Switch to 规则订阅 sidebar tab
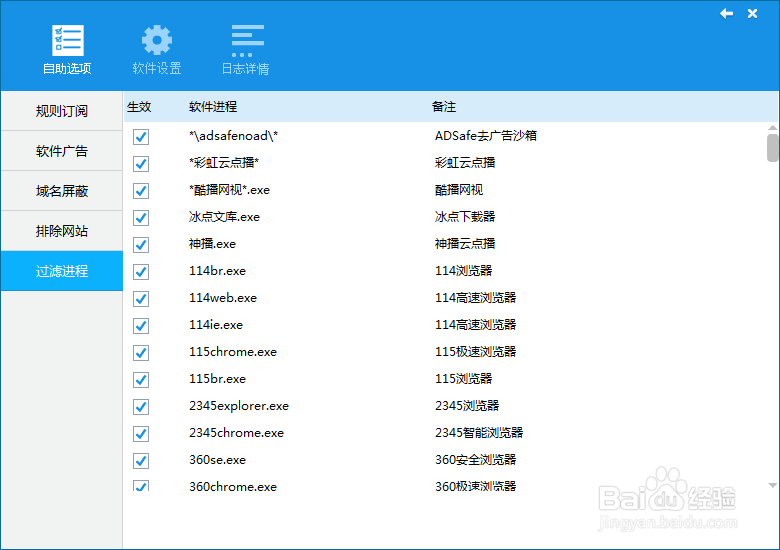 tap(62, 111)
